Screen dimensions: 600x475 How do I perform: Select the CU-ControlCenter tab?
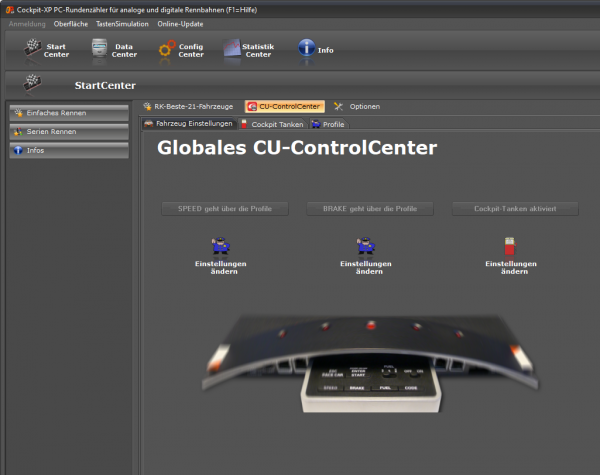285,106
